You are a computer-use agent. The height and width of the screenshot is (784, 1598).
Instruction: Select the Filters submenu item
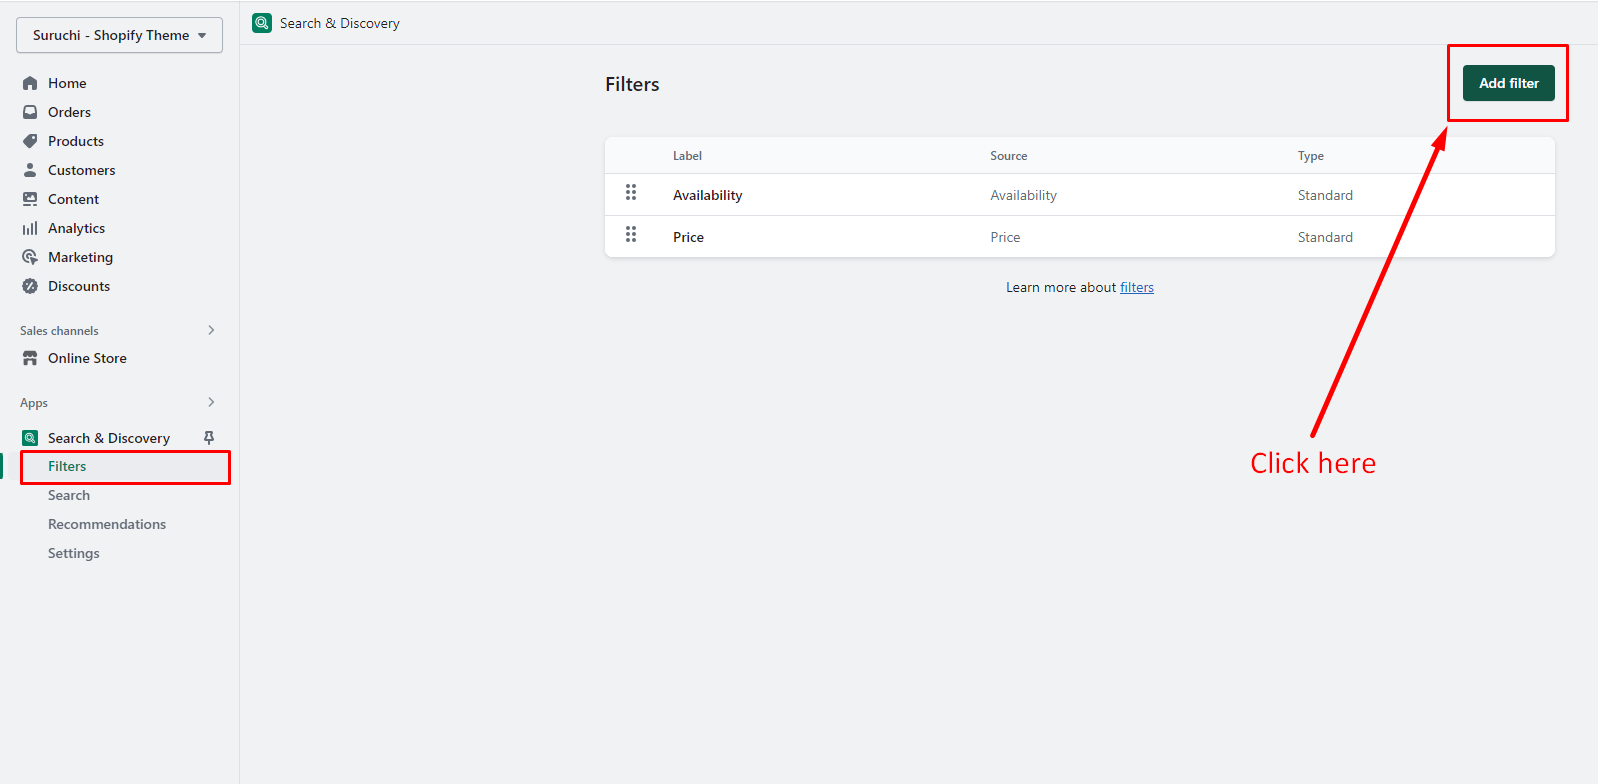67,466
